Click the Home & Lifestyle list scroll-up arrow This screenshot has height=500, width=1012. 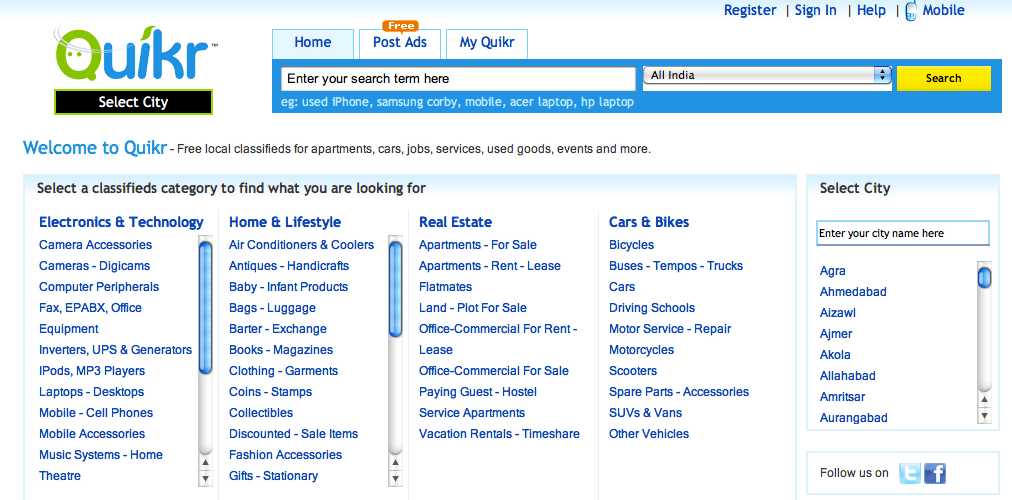[x=396, y=463]
